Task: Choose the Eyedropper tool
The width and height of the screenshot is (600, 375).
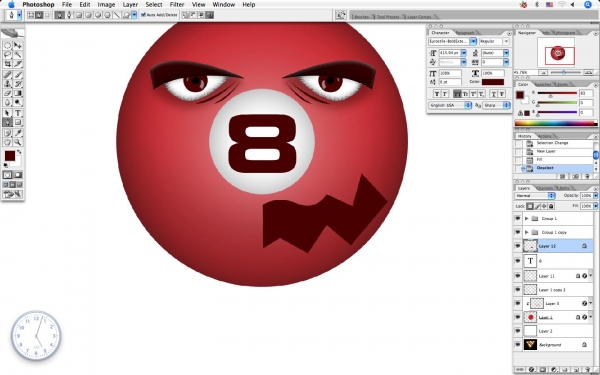Action: coord(18,133)
